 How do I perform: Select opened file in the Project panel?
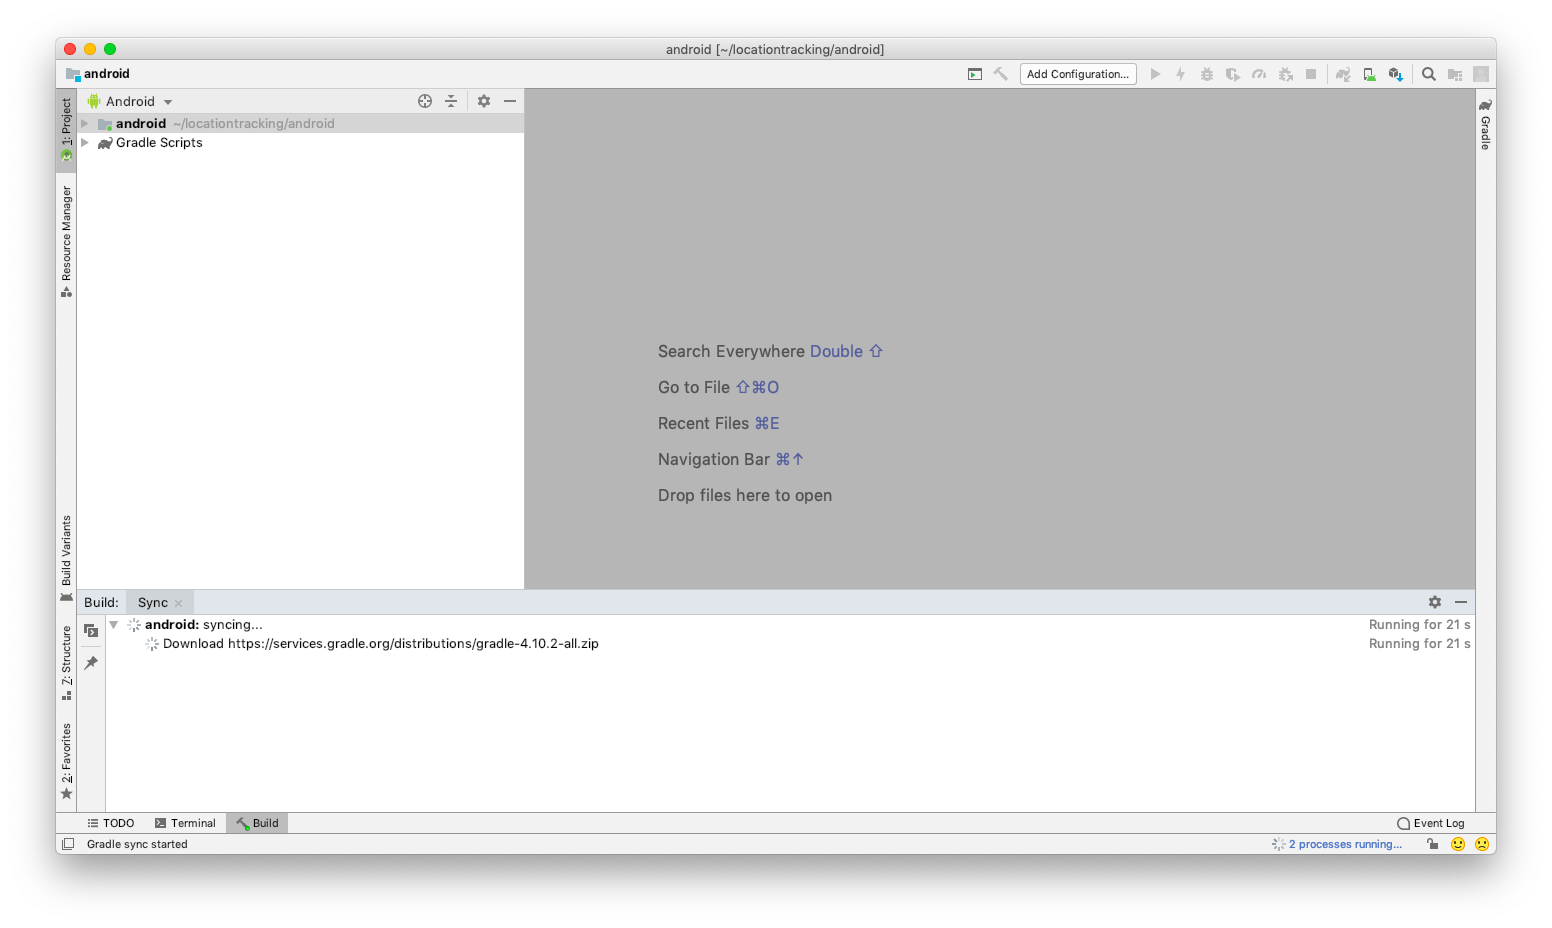click(x=425, y=100)
